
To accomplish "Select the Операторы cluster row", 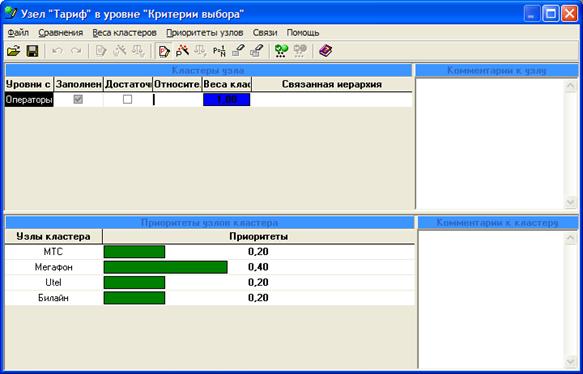I will 208,100.
